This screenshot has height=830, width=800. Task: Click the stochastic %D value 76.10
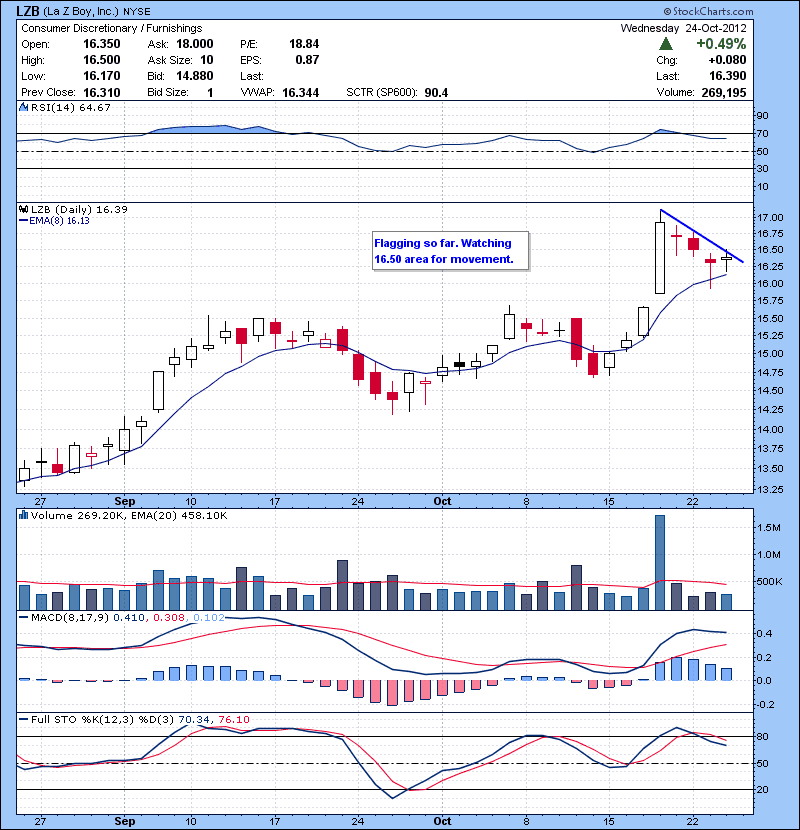tap(233, 719)
